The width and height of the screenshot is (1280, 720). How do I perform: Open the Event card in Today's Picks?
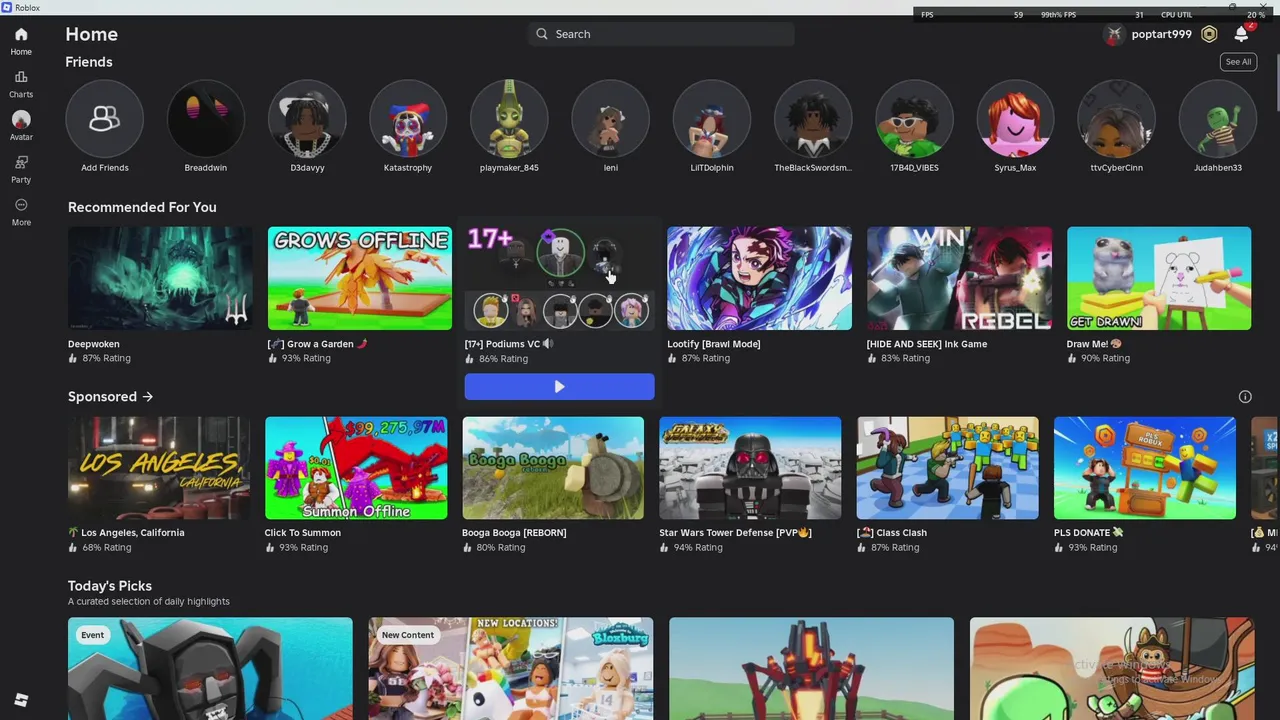tap(210, 668)
